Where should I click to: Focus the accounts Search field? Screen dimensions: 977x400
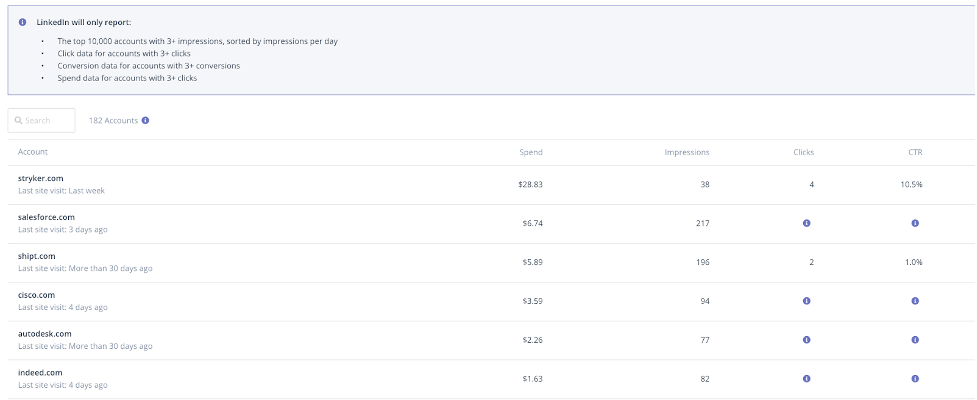(41, 120)
